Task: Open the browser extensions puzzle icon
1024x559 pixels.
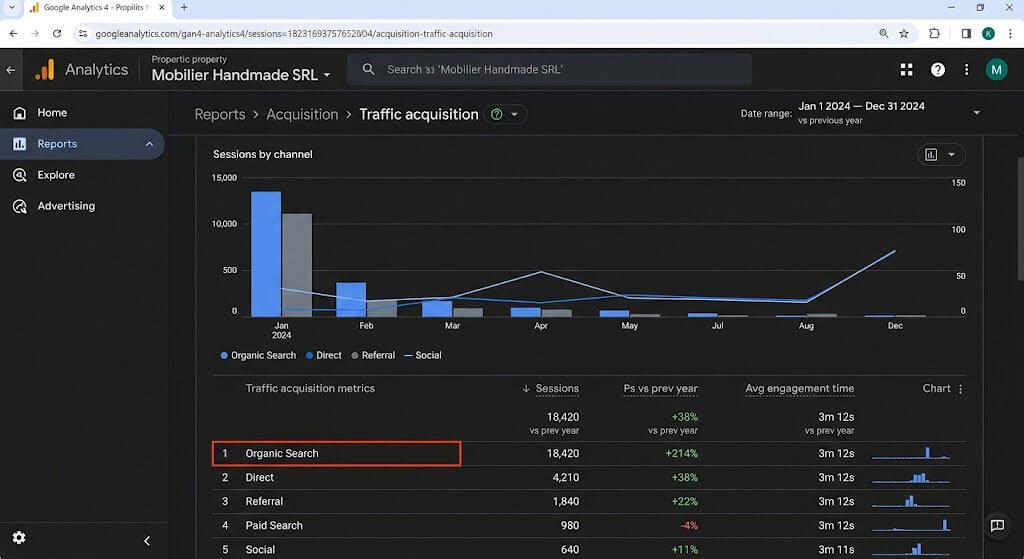Action: [x=935, y=33]
